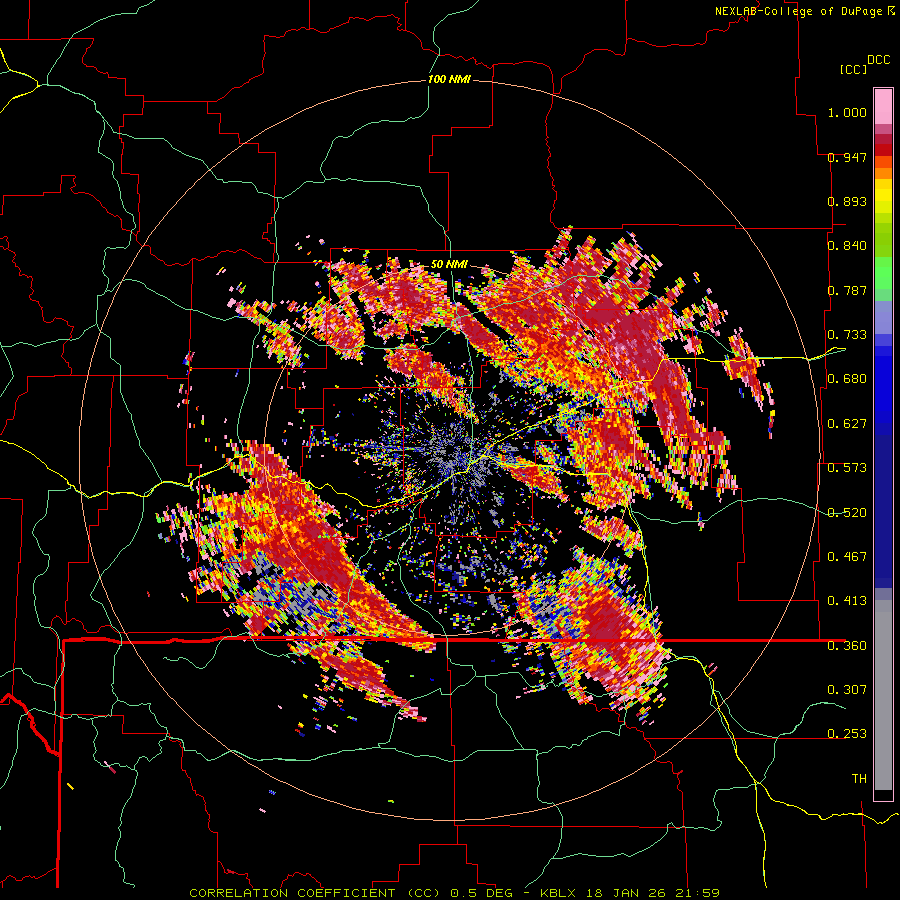Viewport: 900px width, 900px height.
Task: Click the 1.000 value on the color scale
Action: 847,112
